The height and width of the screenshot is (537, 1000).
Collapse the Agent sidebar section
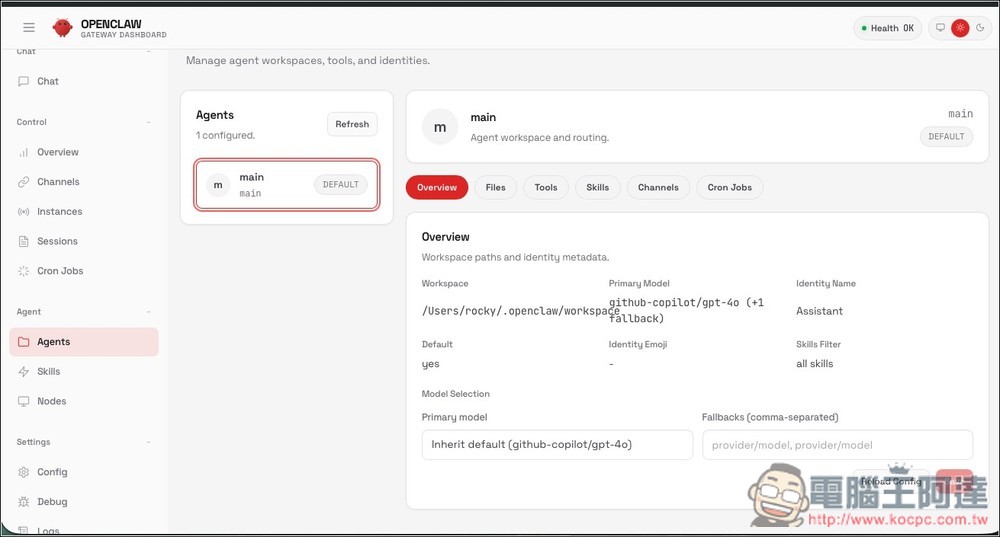tap(149, 312)
